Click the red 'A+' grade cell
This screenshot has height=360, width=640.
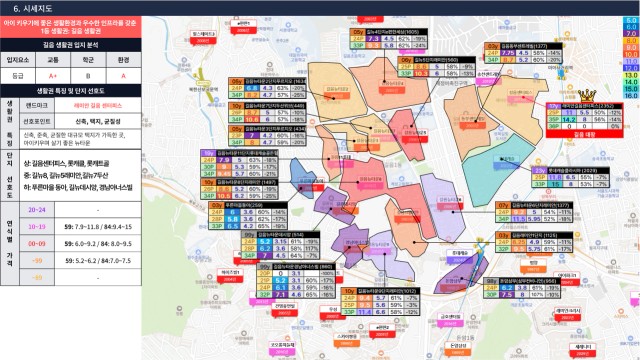click(x=53, y=76)
